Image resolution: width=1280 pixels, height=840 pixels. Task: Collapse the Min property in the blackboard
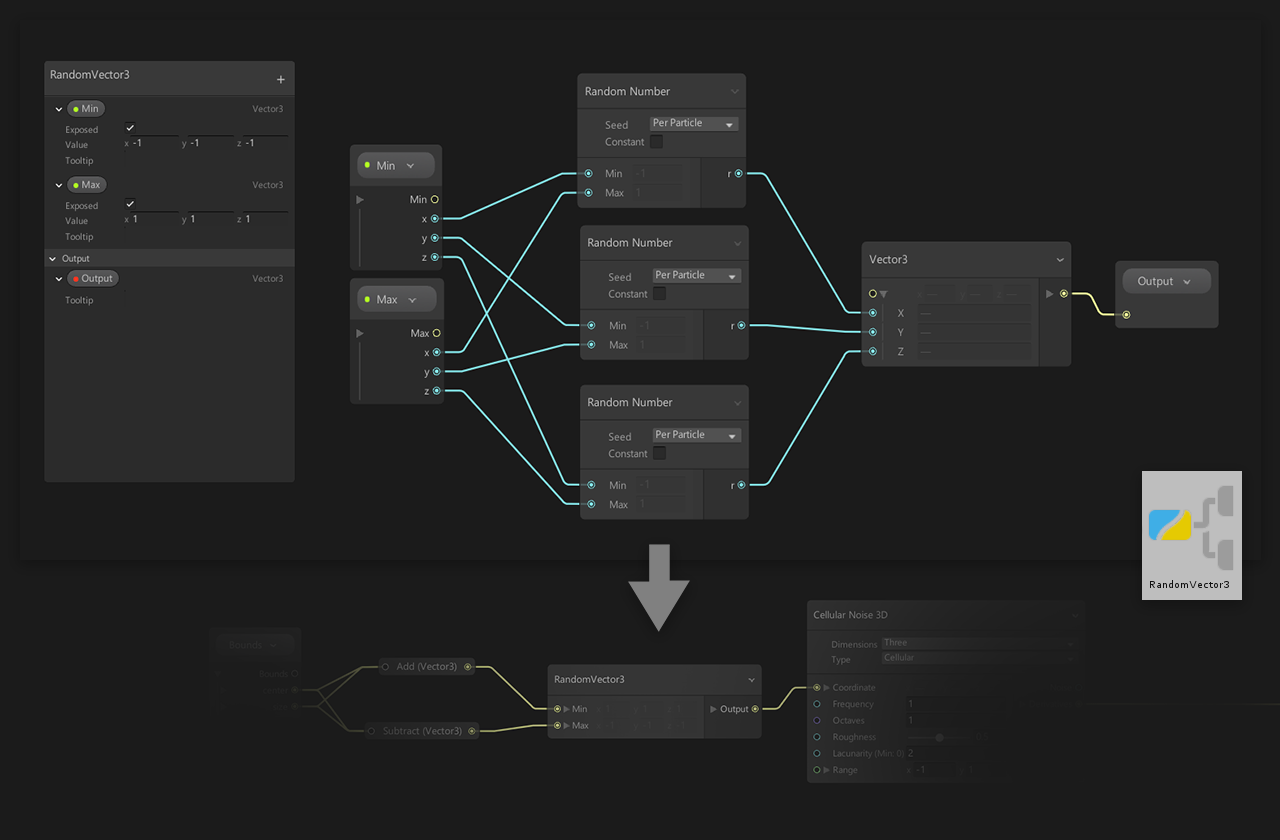click(x=57, y=108)
